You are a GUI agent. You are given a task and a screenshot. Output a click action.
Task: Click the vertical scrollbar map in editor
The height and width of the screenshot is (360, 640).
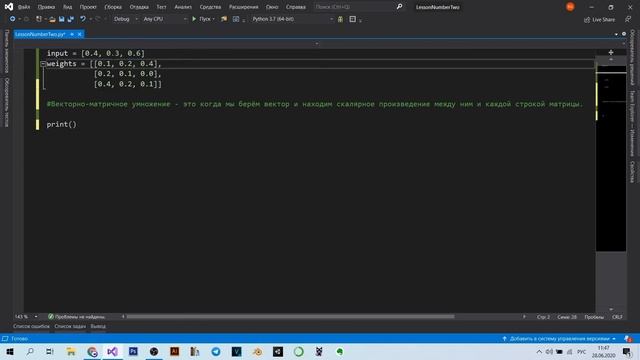pyautogui.click(x=611, y=158)
